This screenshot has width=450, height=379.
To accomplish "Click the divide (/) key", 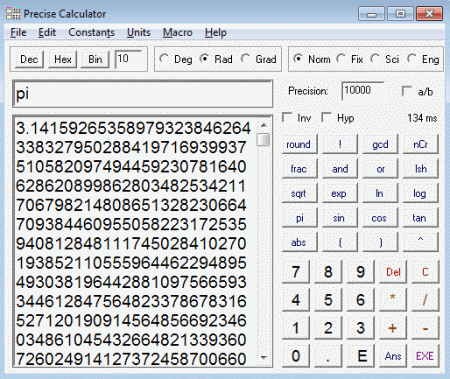I will pyautogui.click(x=425, y=300).
